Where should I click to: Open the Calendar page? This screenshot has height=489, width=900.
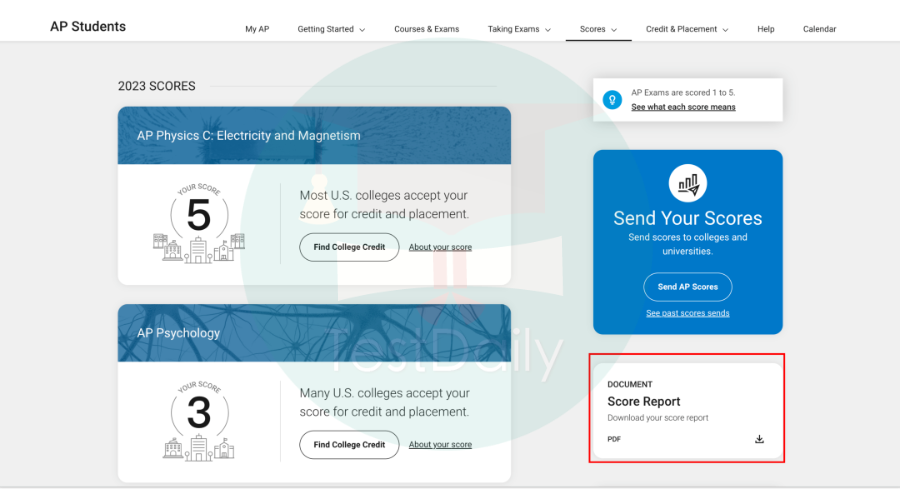819,29
